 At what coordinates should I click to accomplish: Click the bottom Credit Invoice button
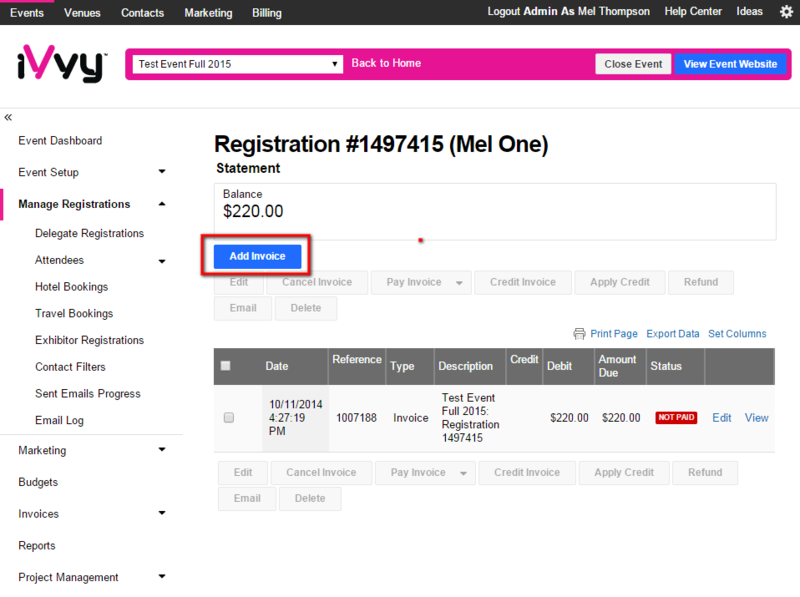coord(527,472)
